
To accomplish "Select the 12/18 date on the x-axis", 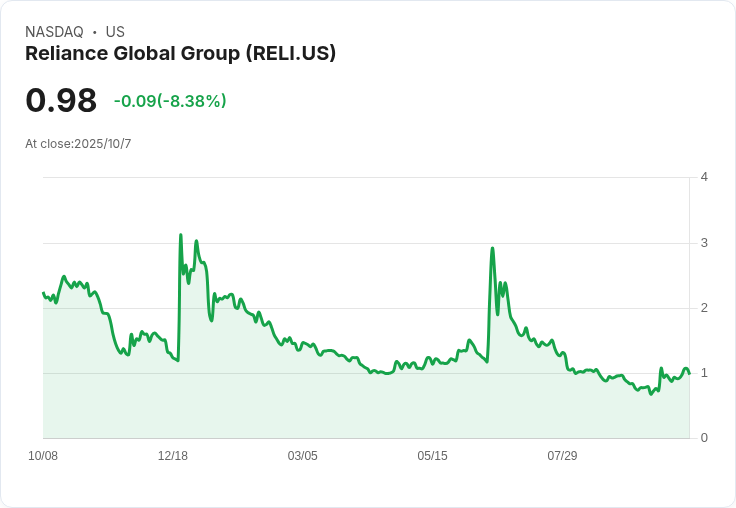I will tap(173, 456).
